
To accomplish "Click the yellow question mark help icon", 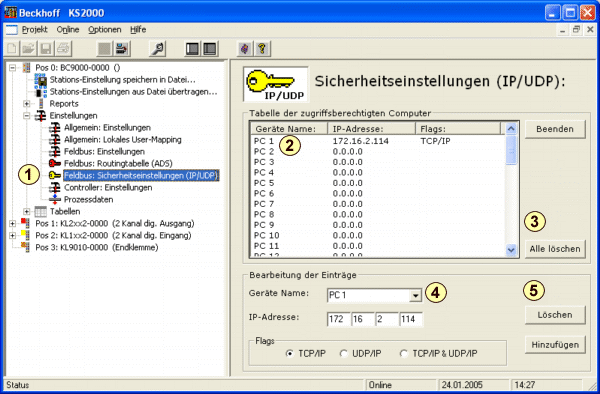I will coord(262,49).
